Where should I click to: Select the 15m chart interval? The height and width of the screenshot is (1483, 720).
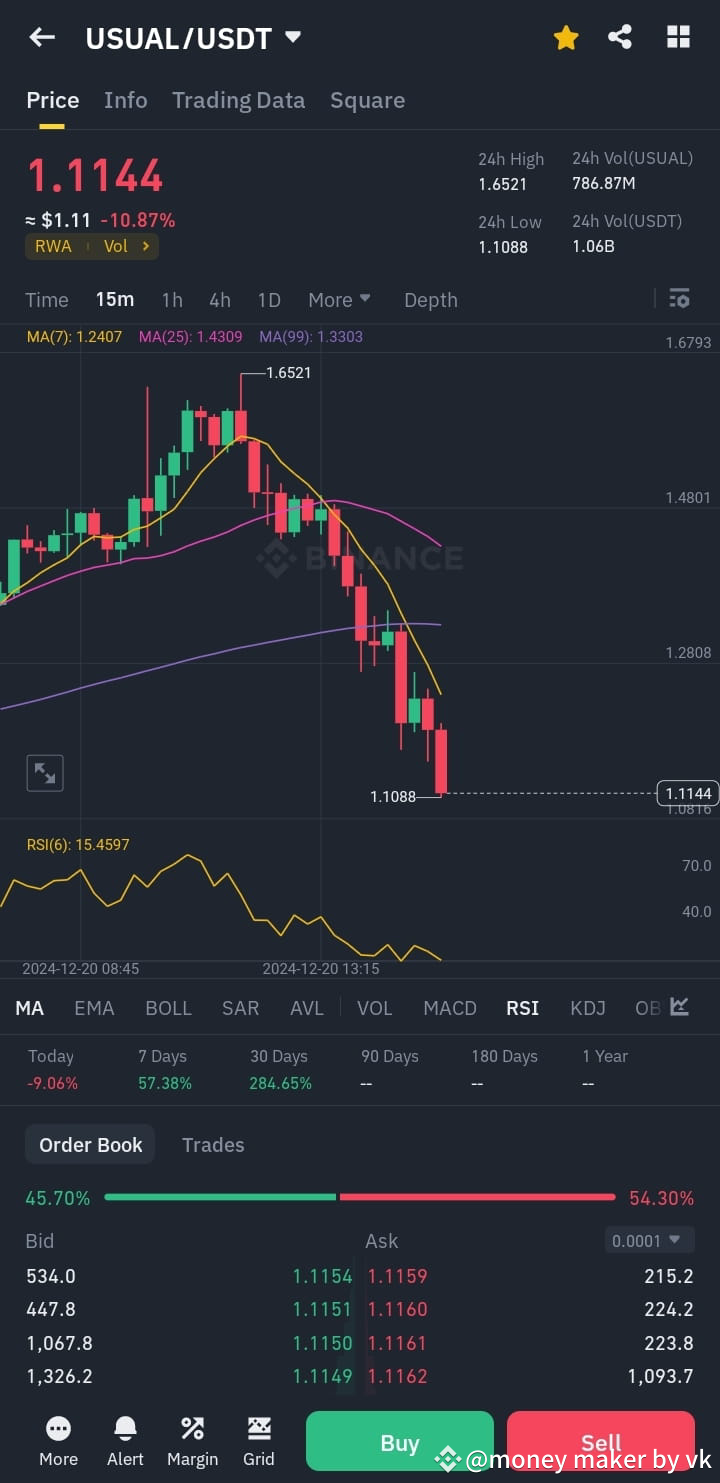[x=115, y=300]
